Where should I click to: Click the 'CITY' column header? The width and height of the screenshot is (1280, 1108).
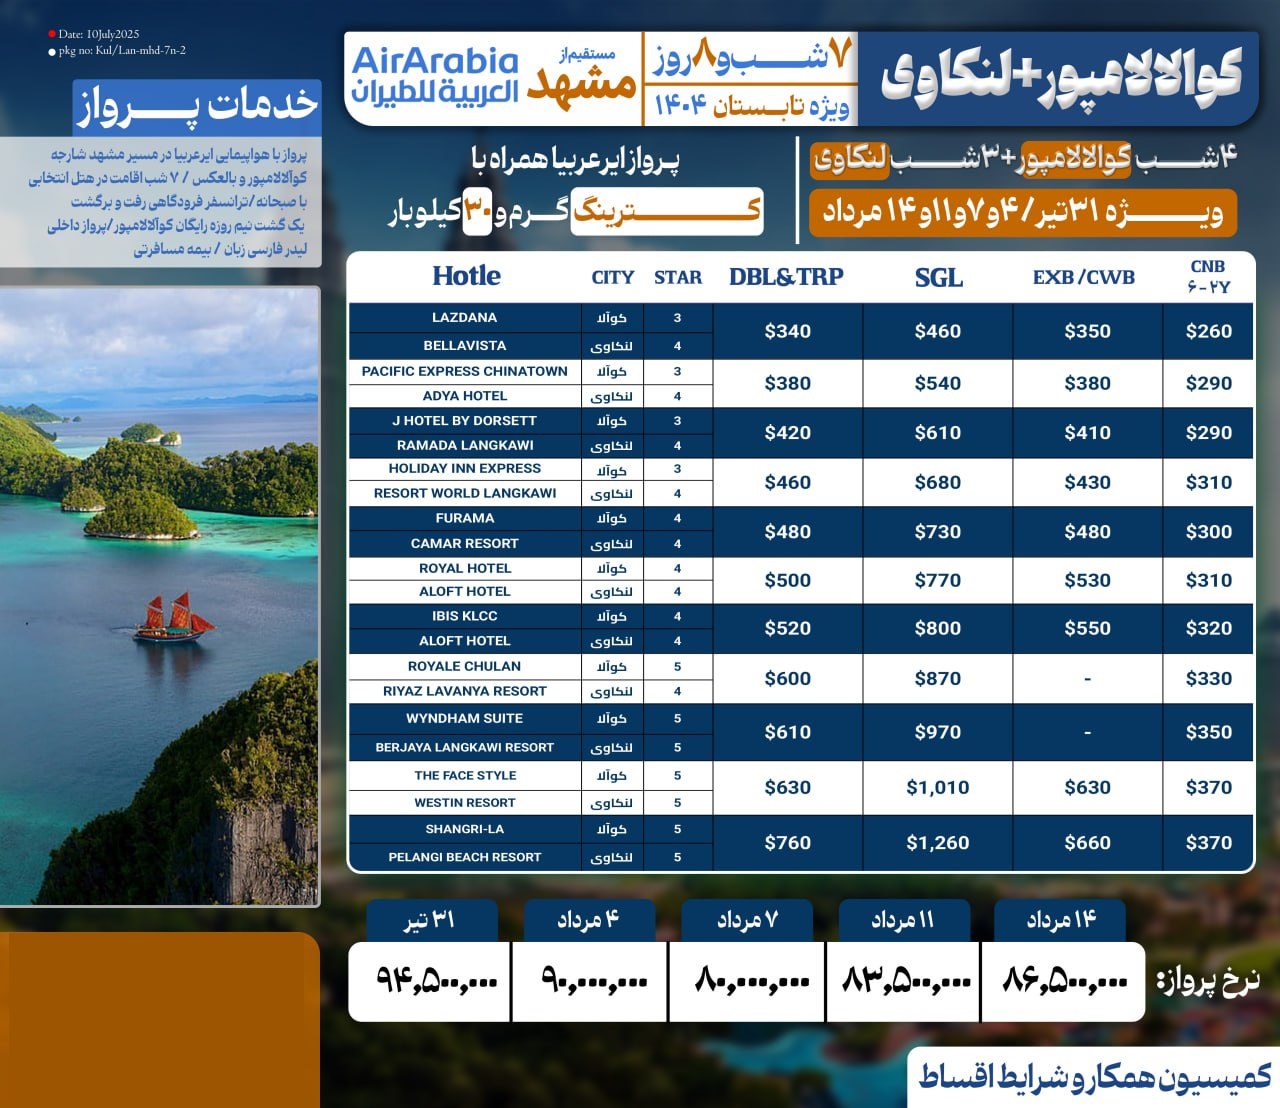click(x=612, y=277)
